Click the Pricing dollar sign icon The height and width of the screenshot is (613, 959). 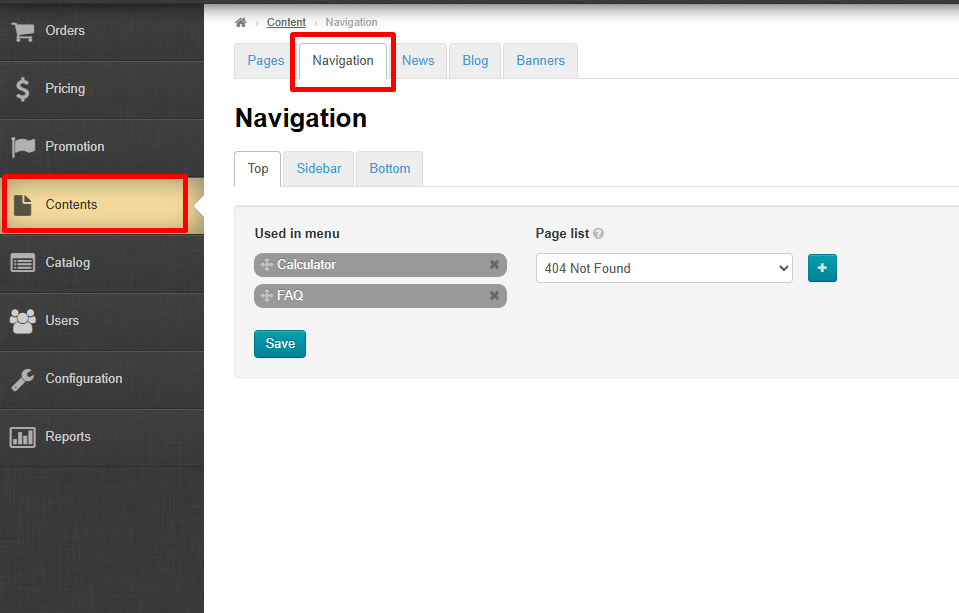pyautogui.click(x=23, y=89)
